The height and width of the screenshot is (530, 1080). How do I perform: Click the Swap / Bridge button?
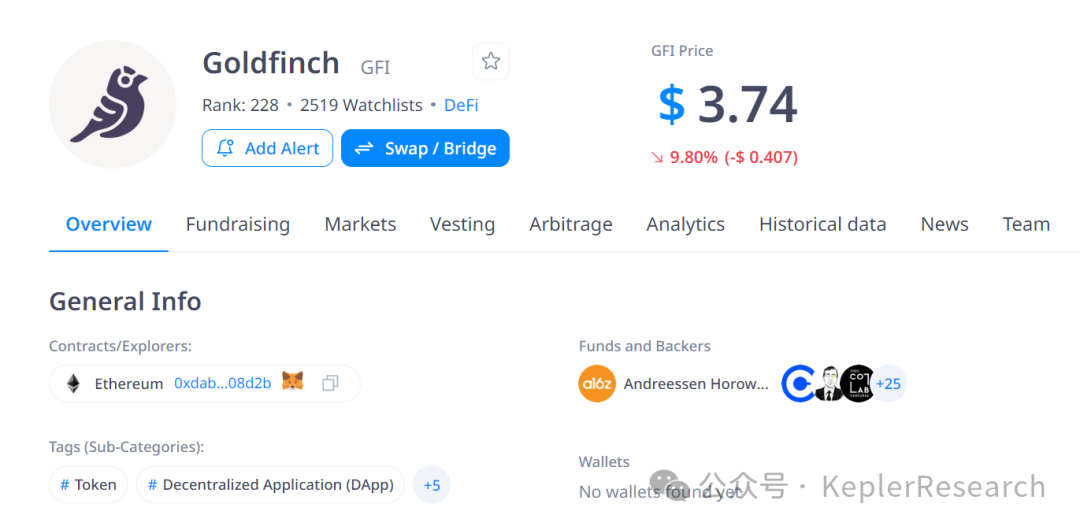[x=425, y=148]
